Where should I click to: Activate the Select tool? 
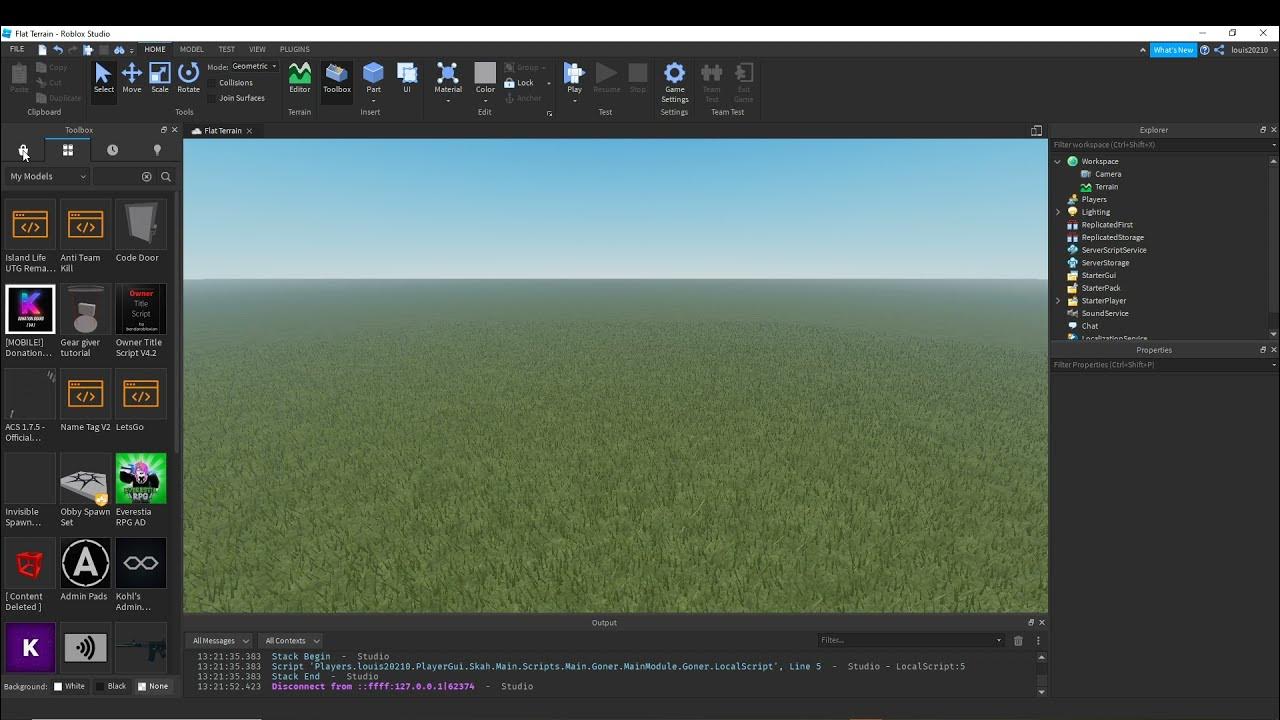tap(104, 78)
